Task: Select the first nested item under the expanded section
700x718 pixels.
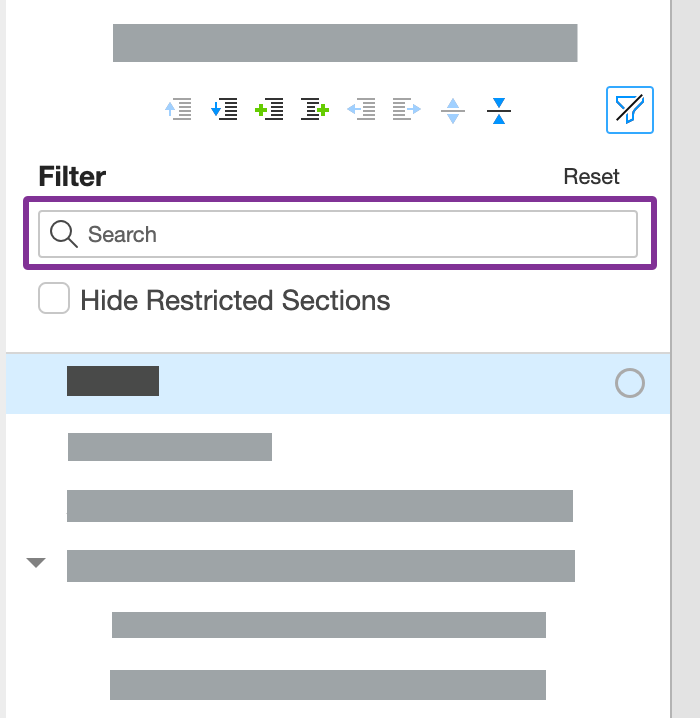Action: click(x=328, y=625)
